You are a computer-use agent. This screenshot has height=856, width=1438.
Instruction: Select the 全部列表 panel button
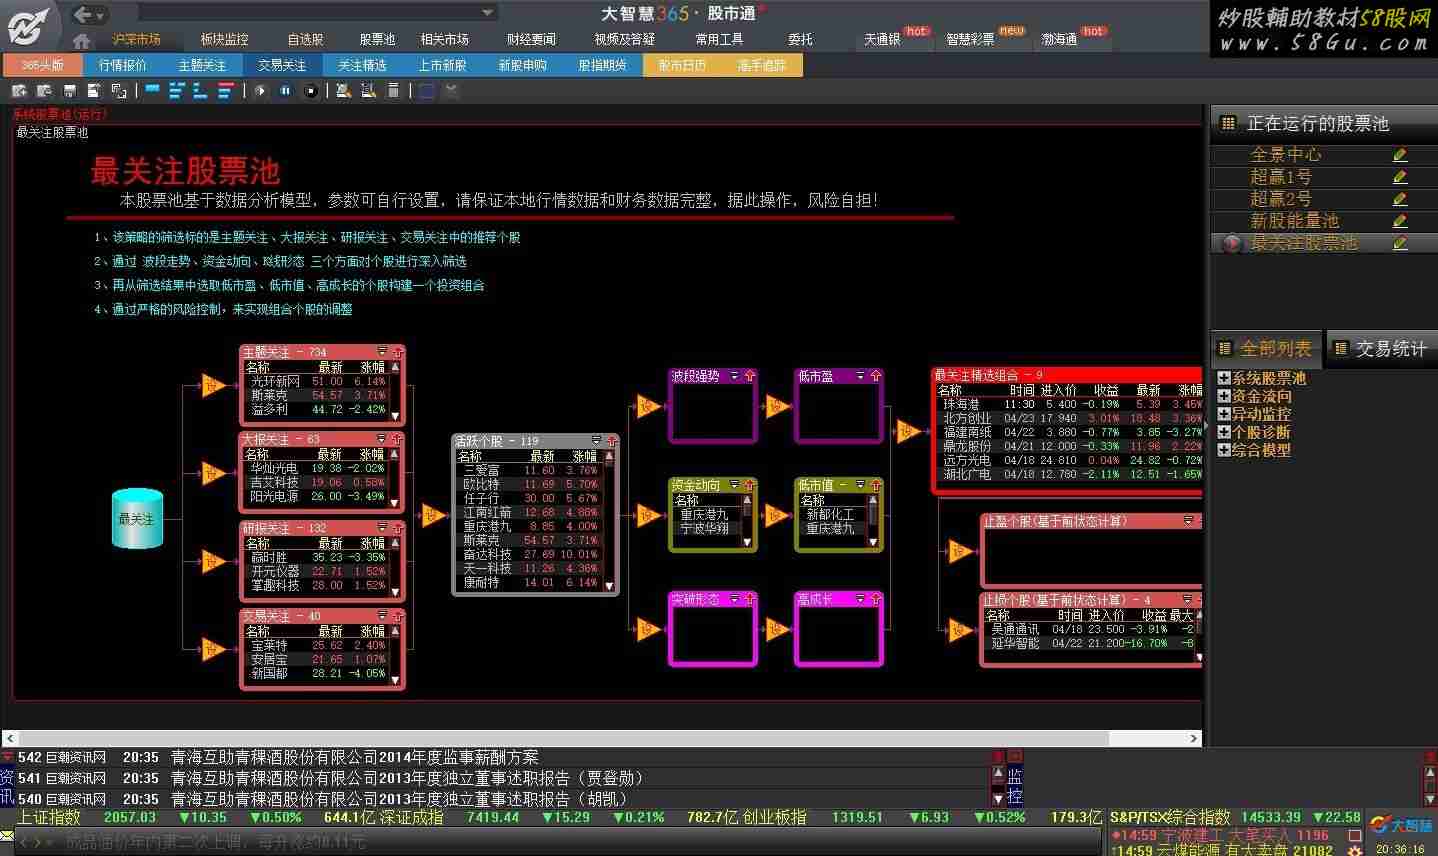(1266, 348)
